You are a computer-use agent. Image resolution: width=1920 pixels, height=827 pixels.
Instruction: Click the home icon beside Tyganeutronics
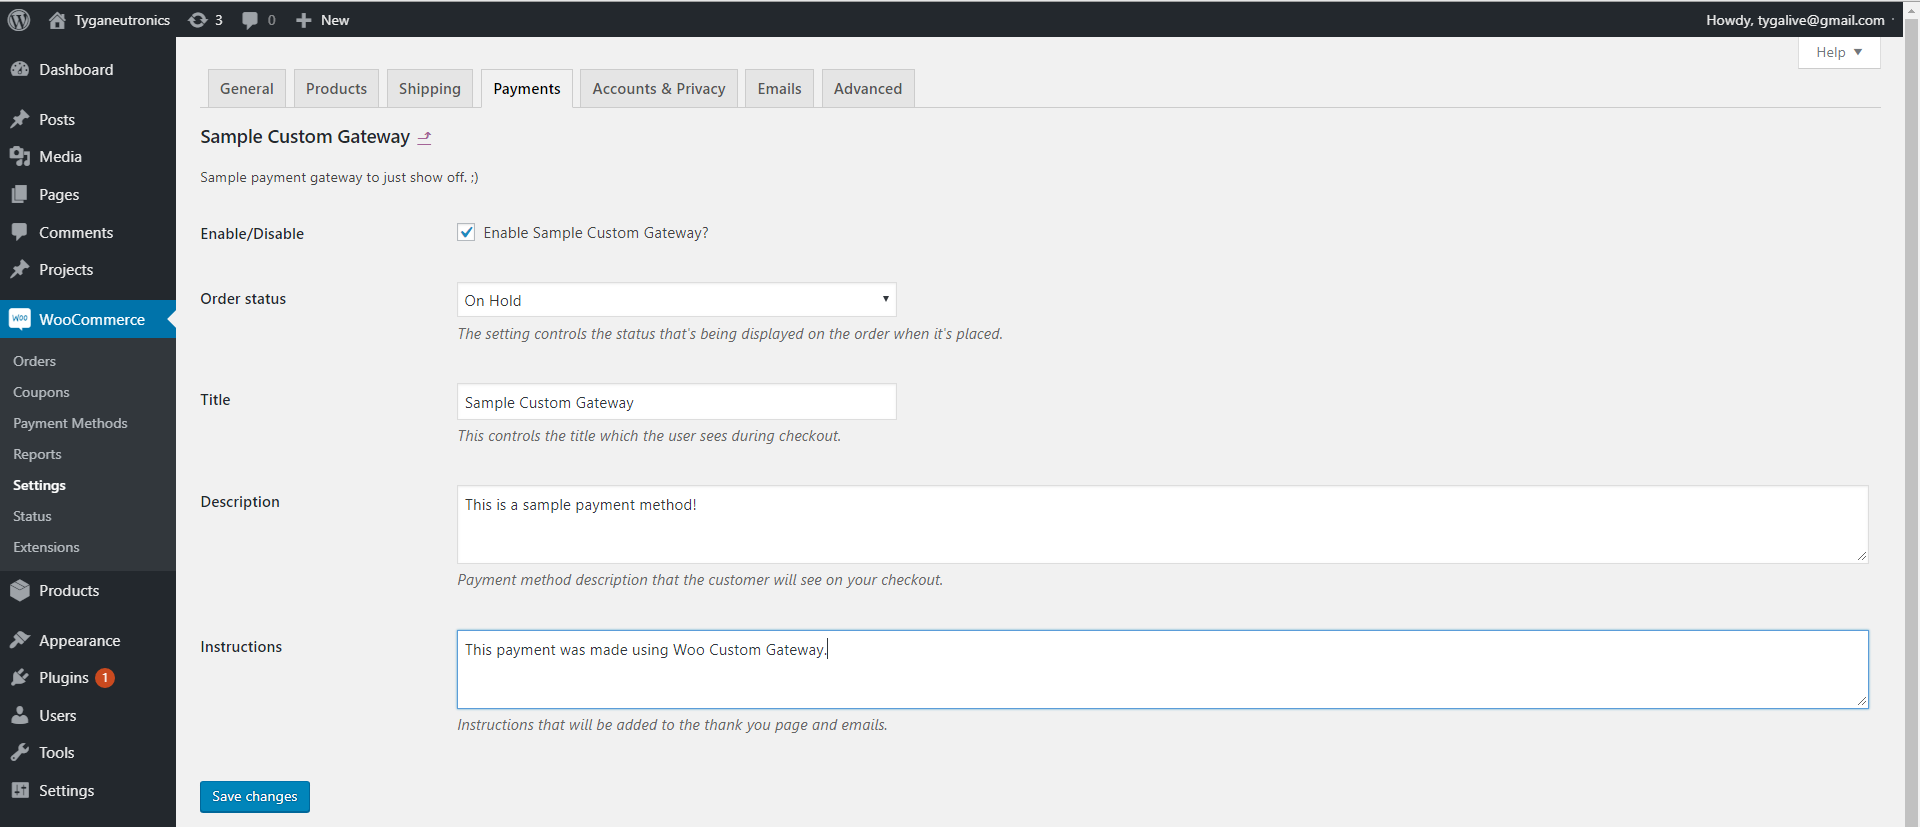(57, 20)
